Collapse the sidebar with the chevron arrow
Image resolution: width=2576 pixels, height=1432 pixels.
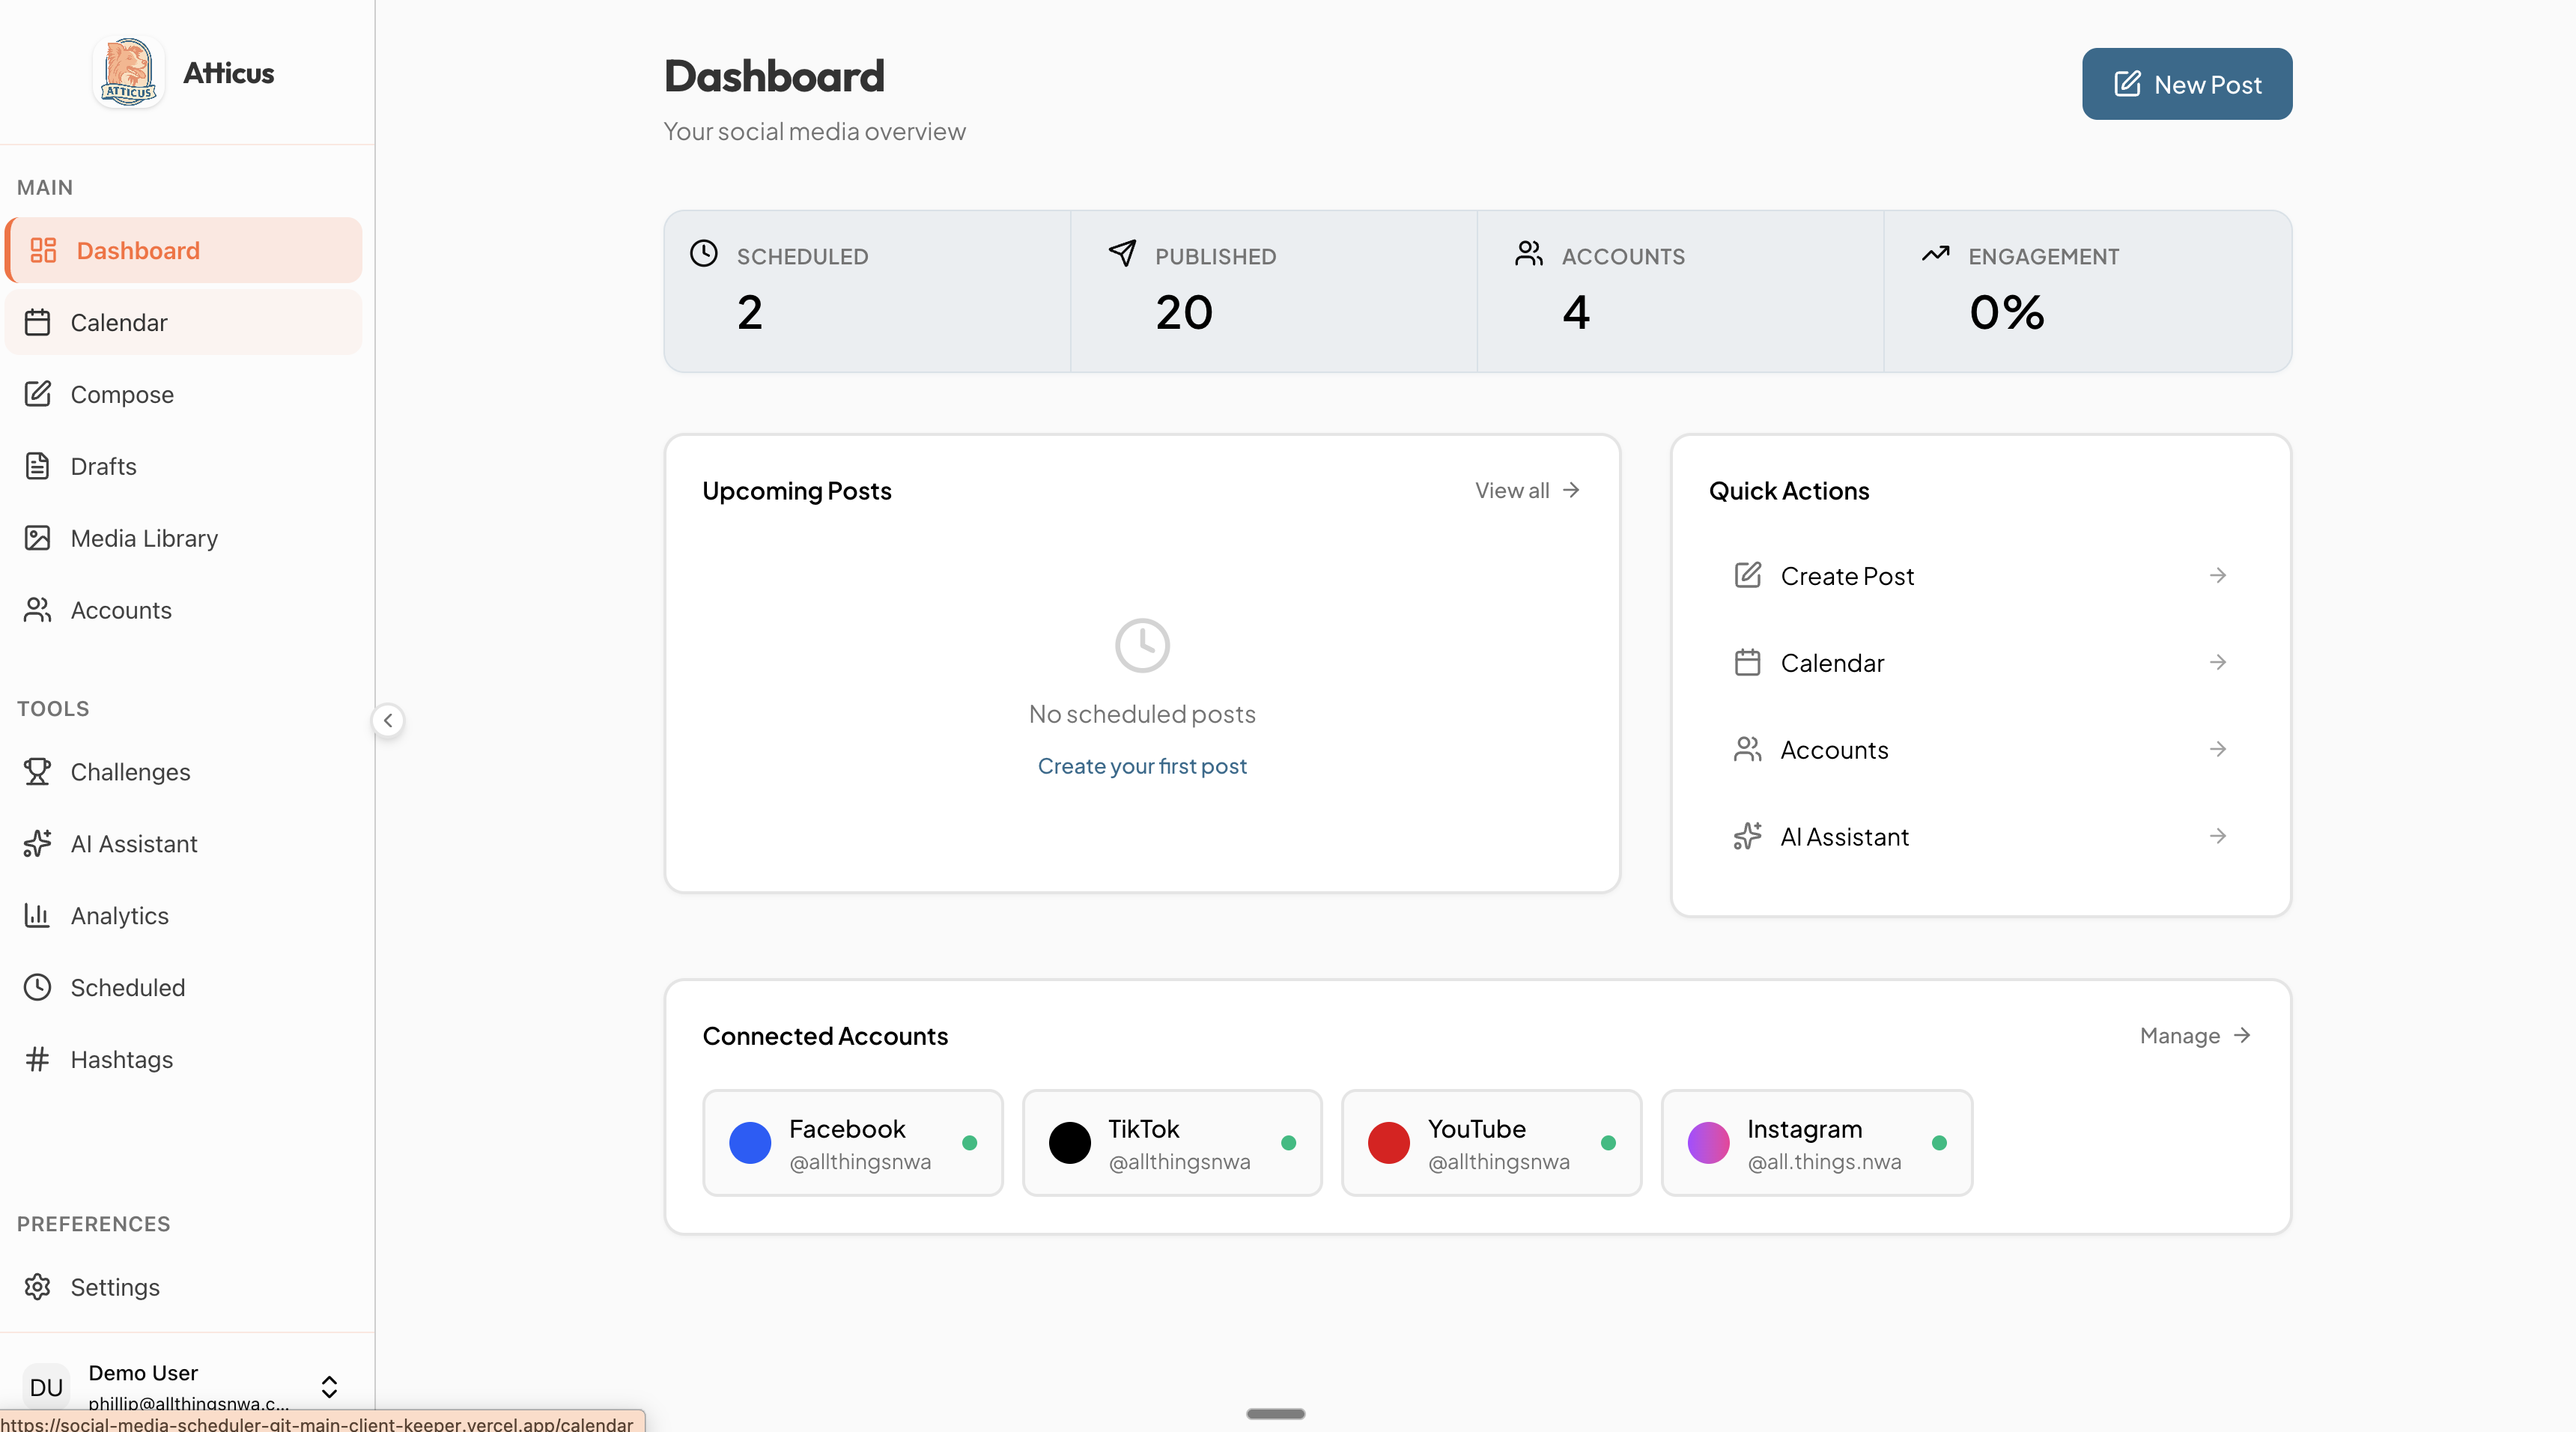click(x=388, y=720)
